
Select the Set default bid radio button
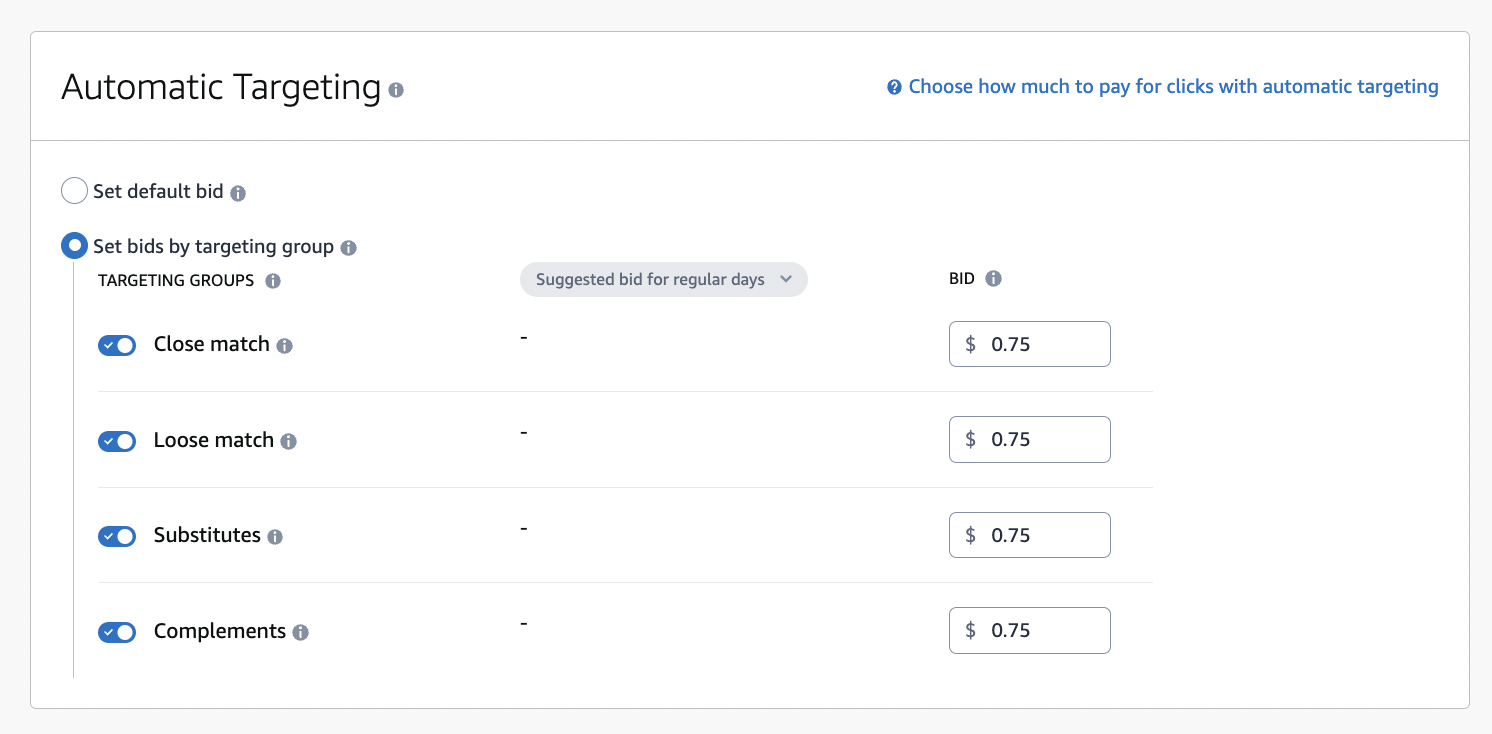[74, 191]
